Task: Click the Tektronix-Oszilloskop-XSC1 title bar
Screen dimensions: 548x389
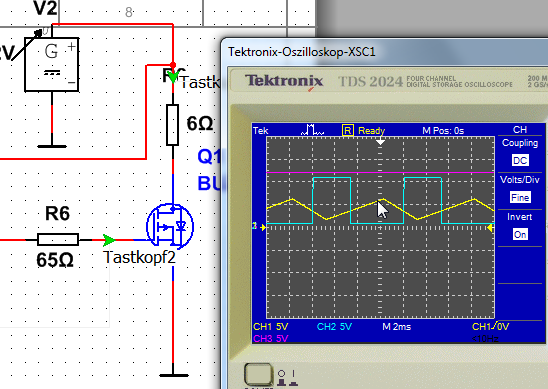Action: pyautogui.click(x=384, y=52)
